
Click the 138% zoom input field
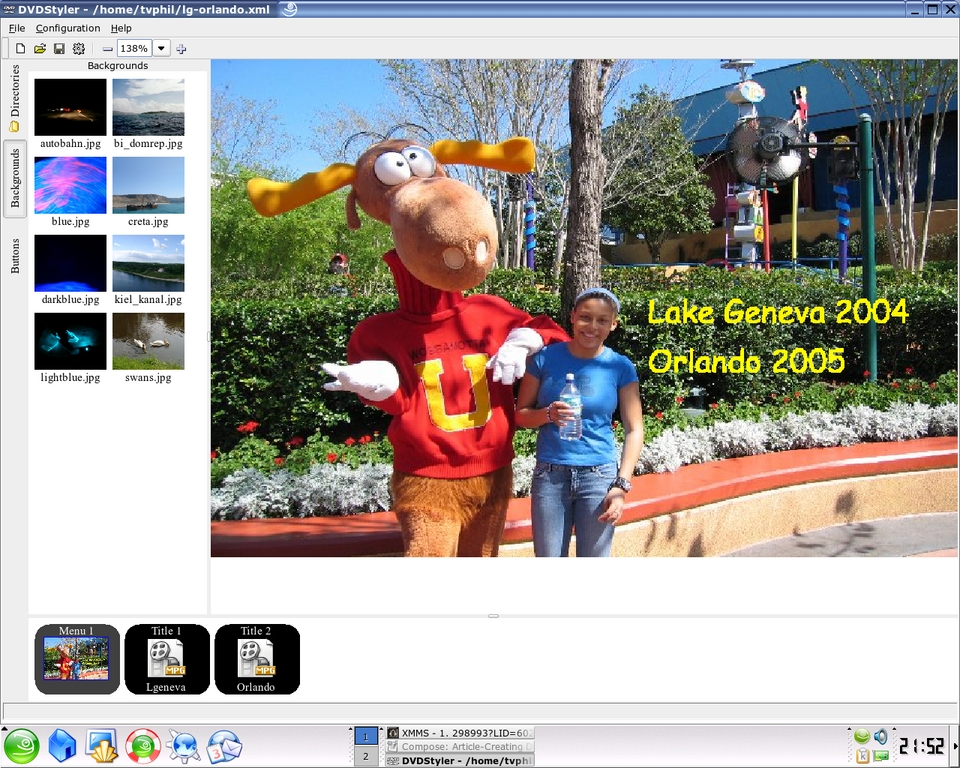[134, 48]
